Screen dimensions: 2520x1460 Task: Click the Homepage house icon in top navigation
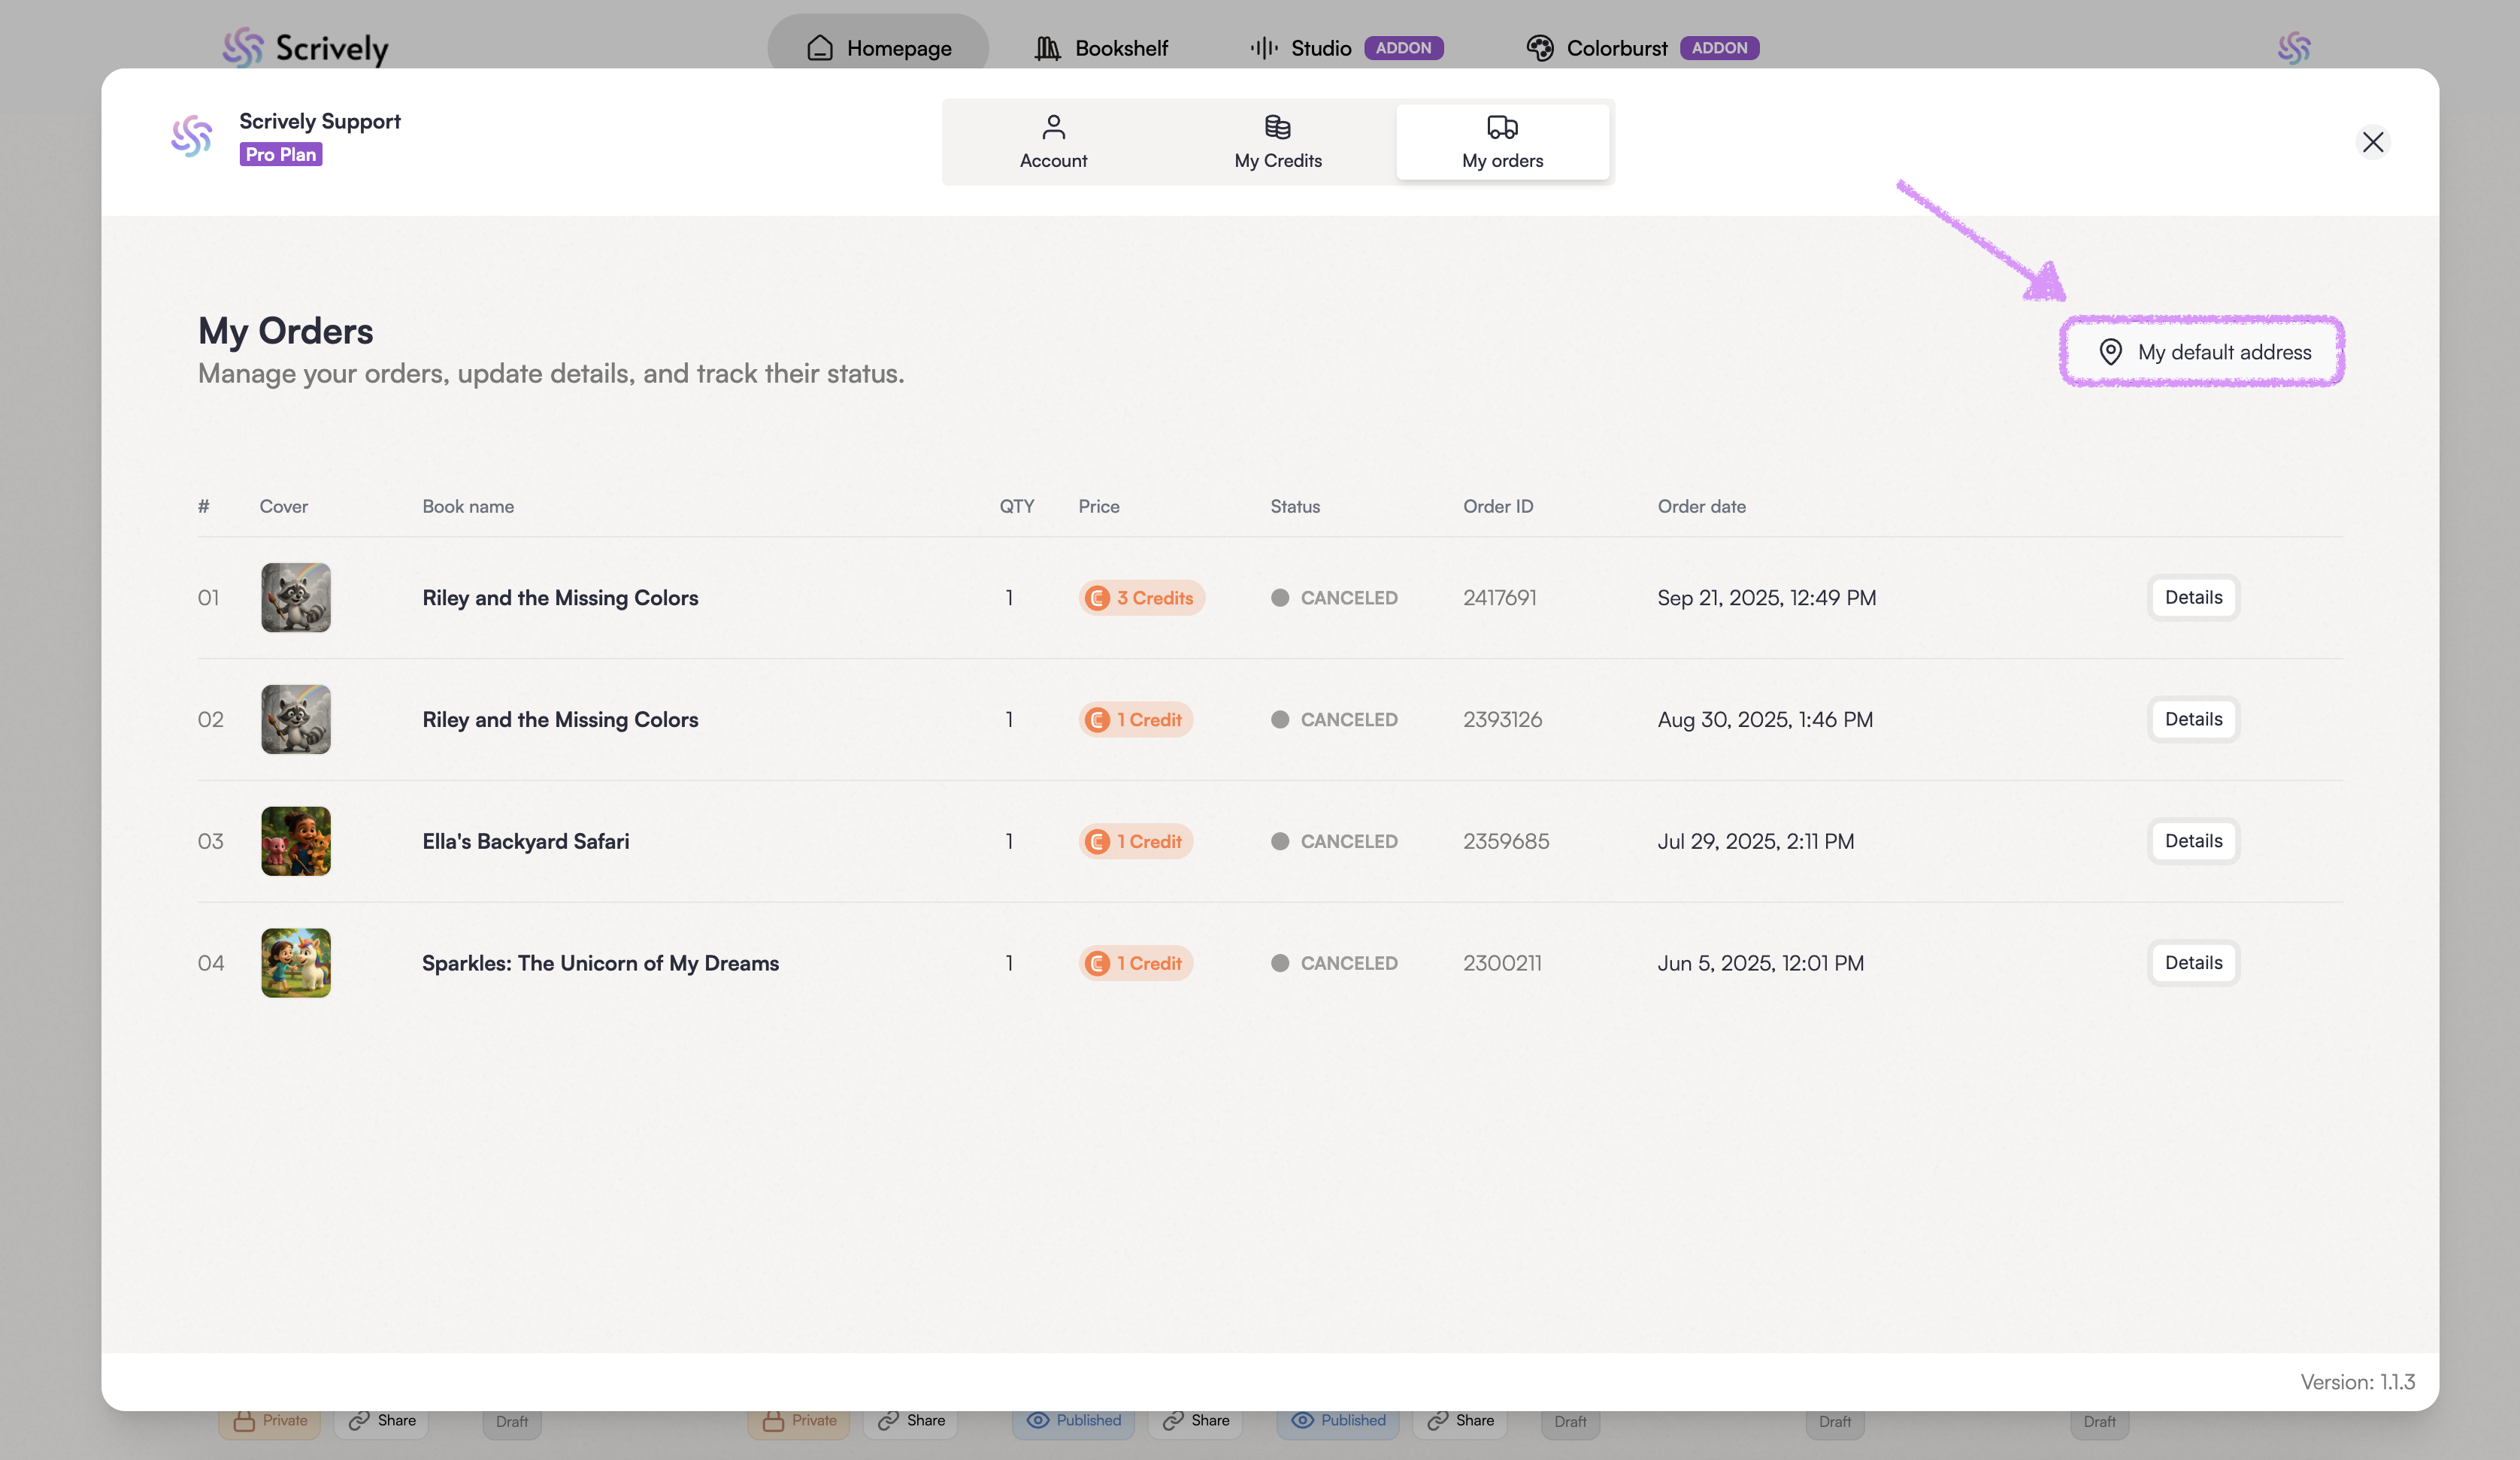[x=820, y=48]
